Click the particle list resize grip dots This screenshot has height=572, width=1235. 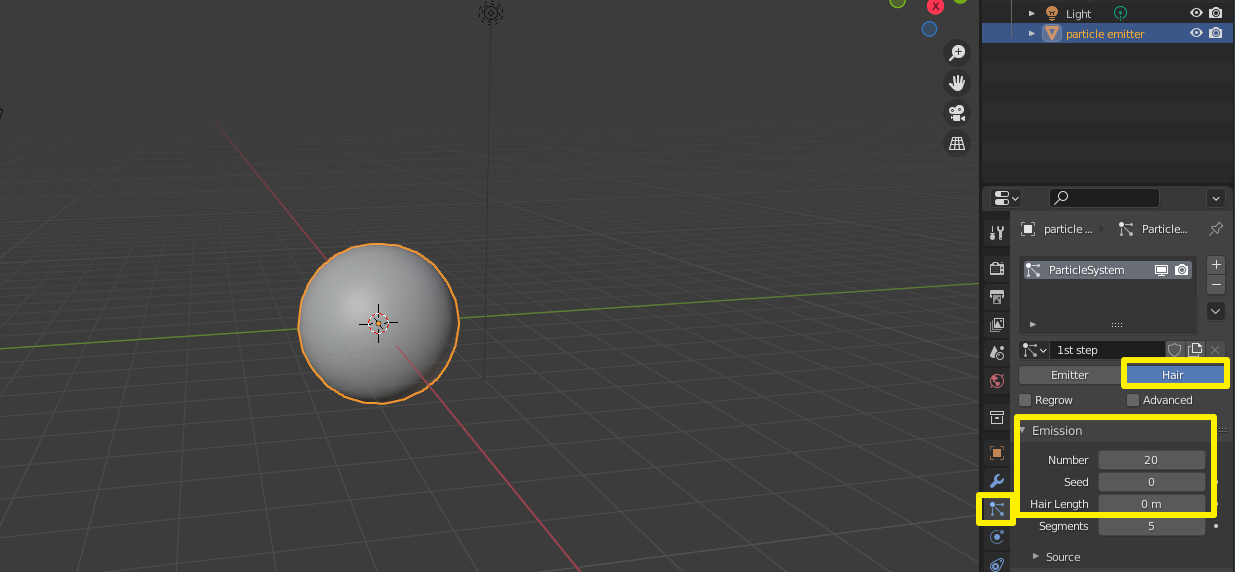coord(1117,325)
